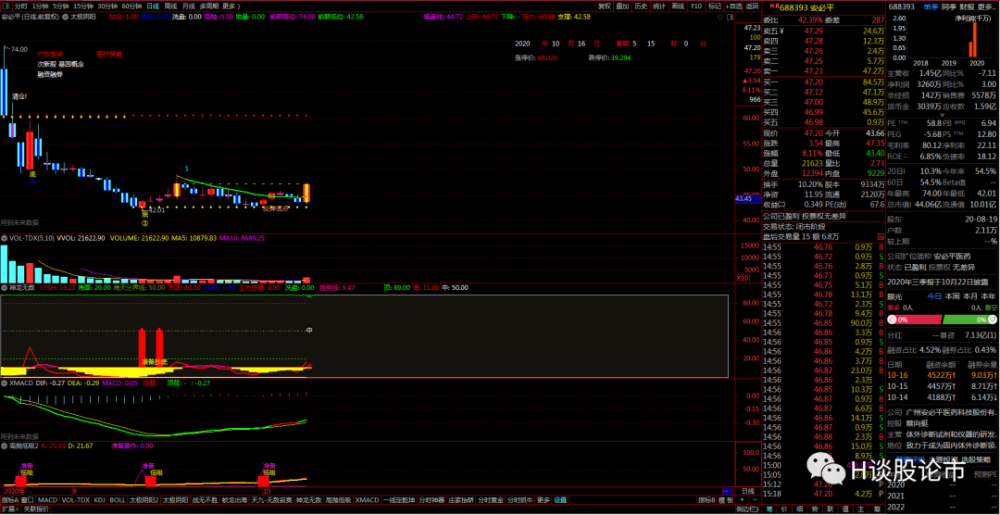
Task: Select the 1分钟 period tab
Action: pos(40,6)
